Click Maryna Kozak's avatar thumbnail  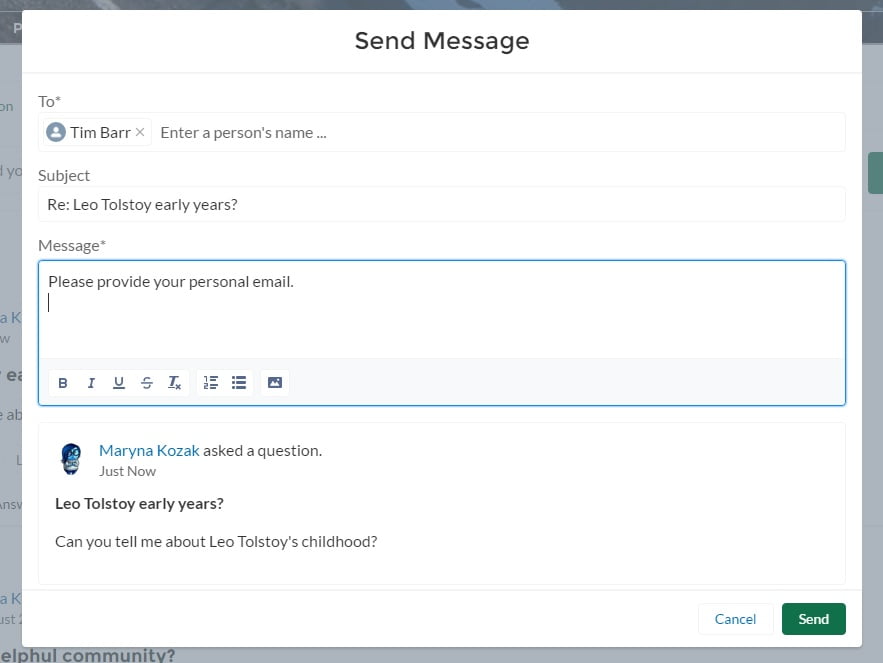pos(71,459)
